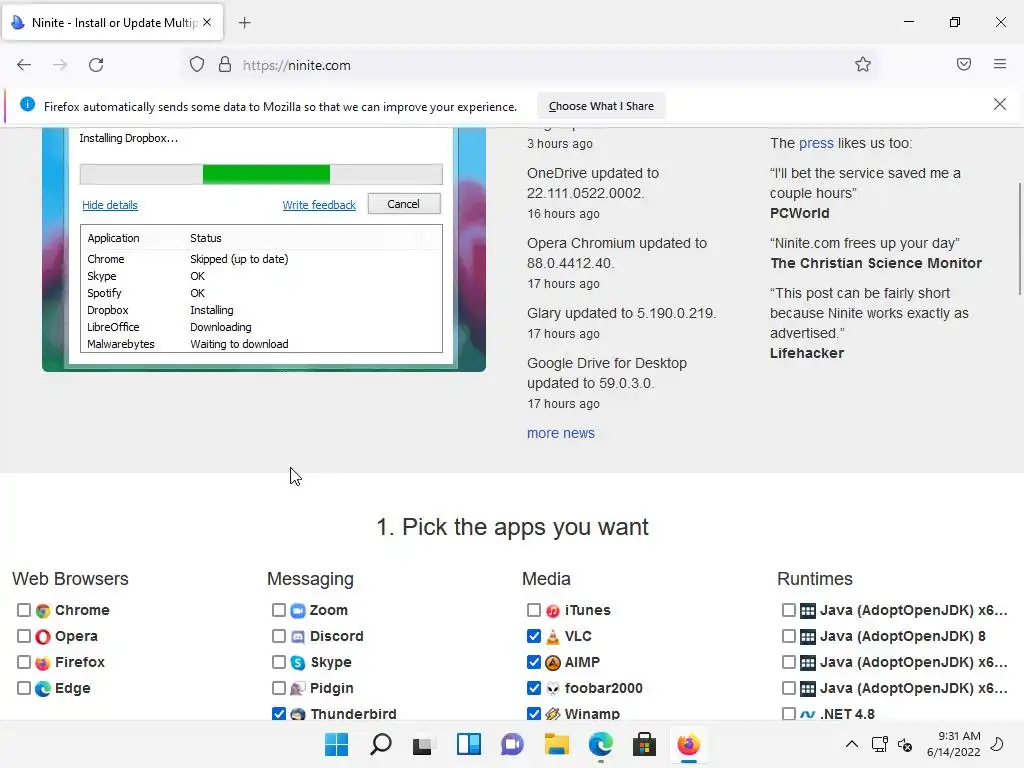1024x768 pixels.
Task: Check the Chrome checkbox
Action: (24, 610)
